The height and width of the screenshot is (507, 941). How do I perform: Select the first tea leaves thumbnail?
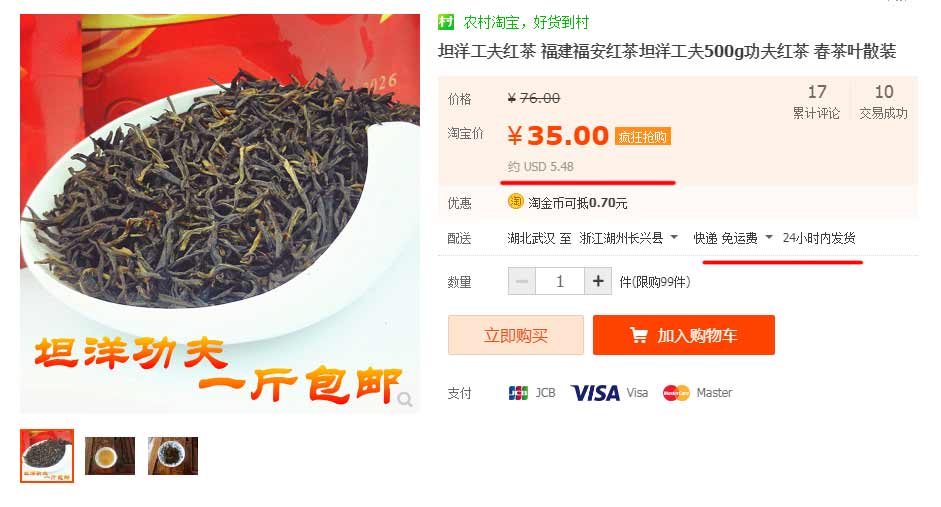click(47, 455)
